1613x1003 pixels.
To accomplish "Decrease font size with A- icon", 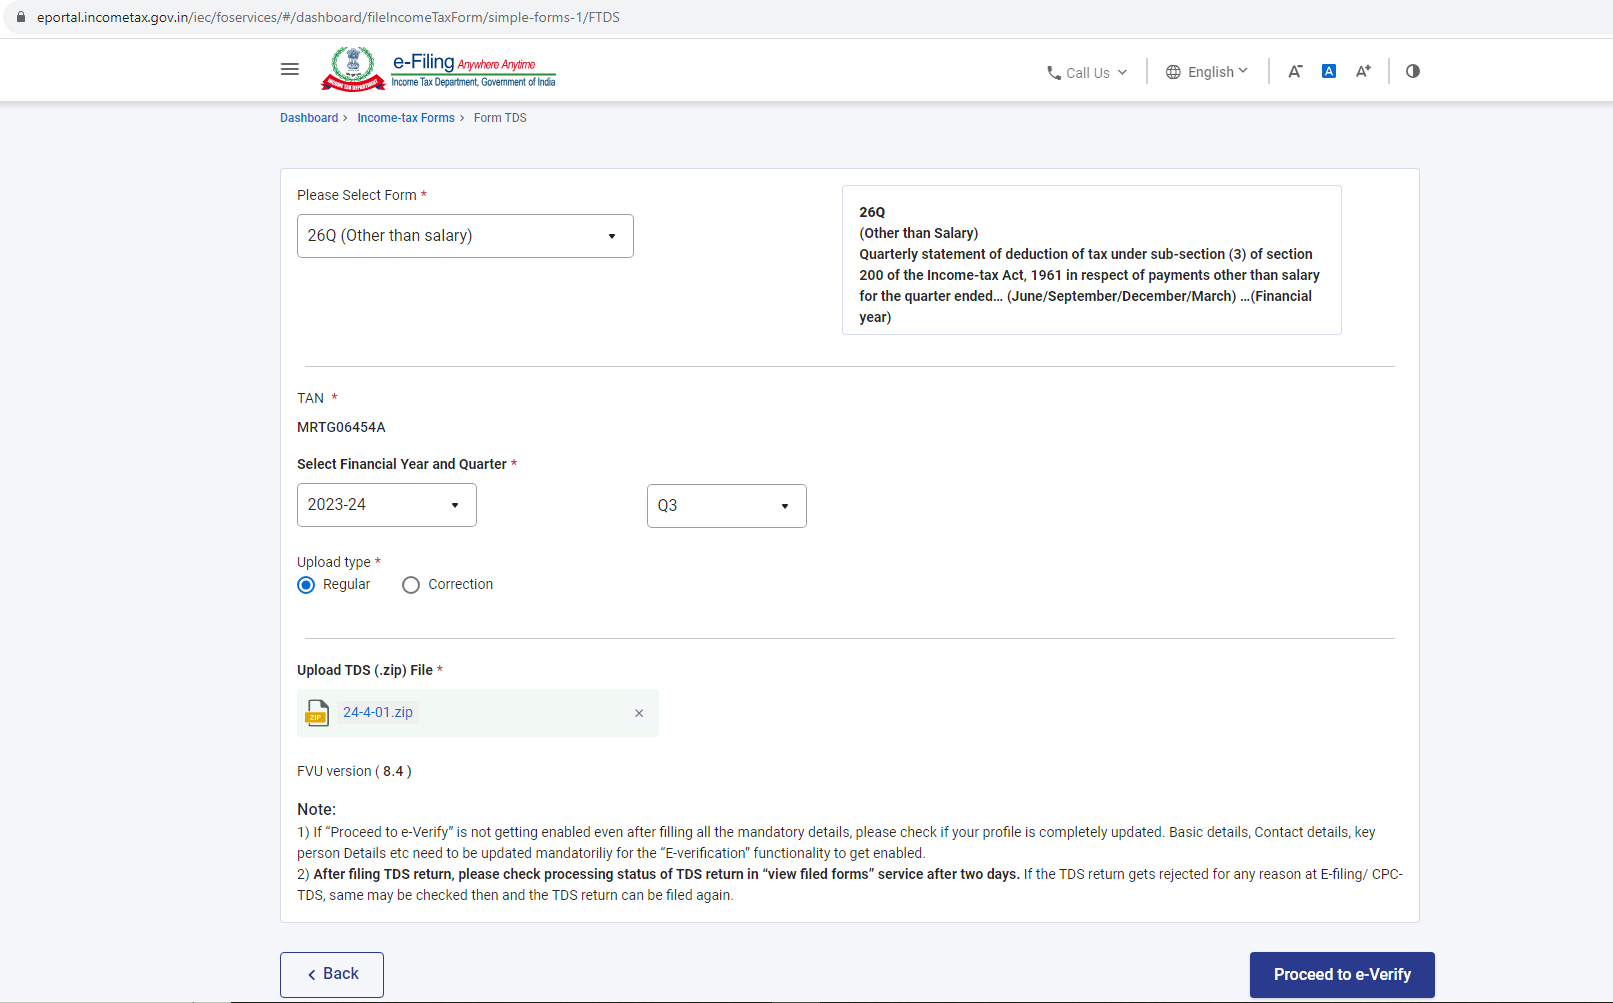I will pyautogui.click(x=1295, y=71).
